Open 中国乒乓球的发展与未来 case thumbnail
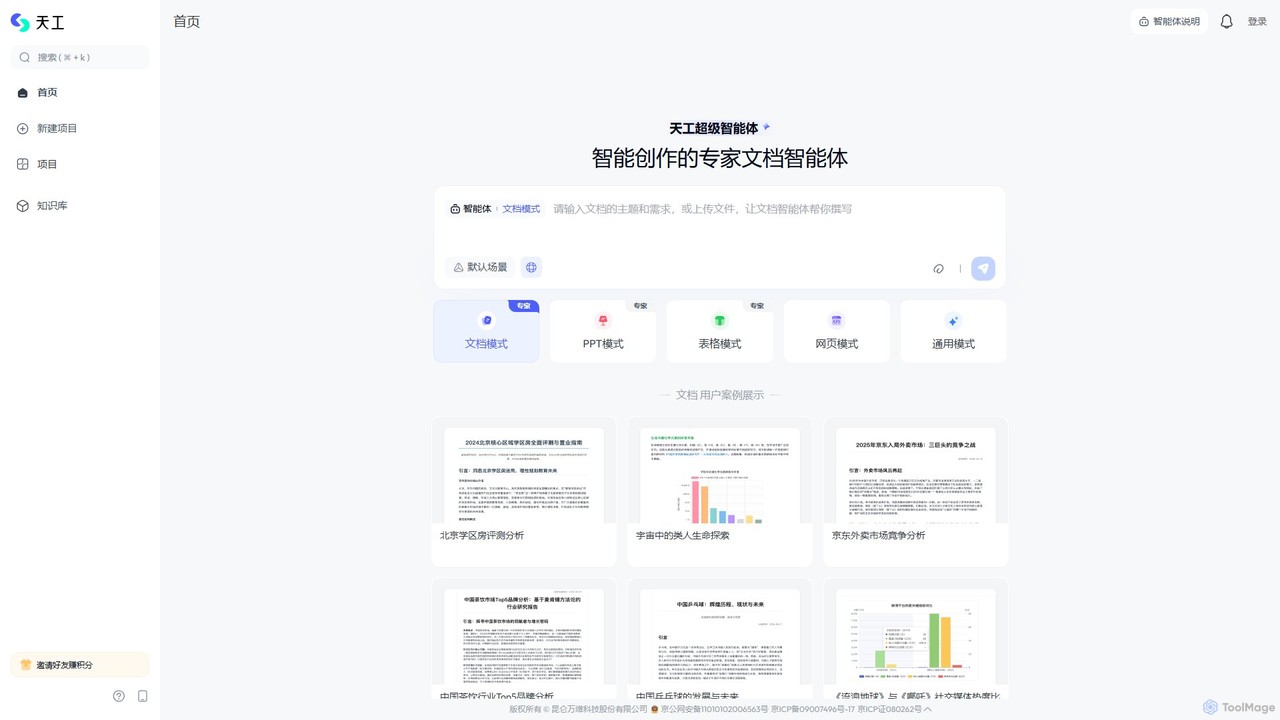Screen dimensions: 1280x720 720,639
